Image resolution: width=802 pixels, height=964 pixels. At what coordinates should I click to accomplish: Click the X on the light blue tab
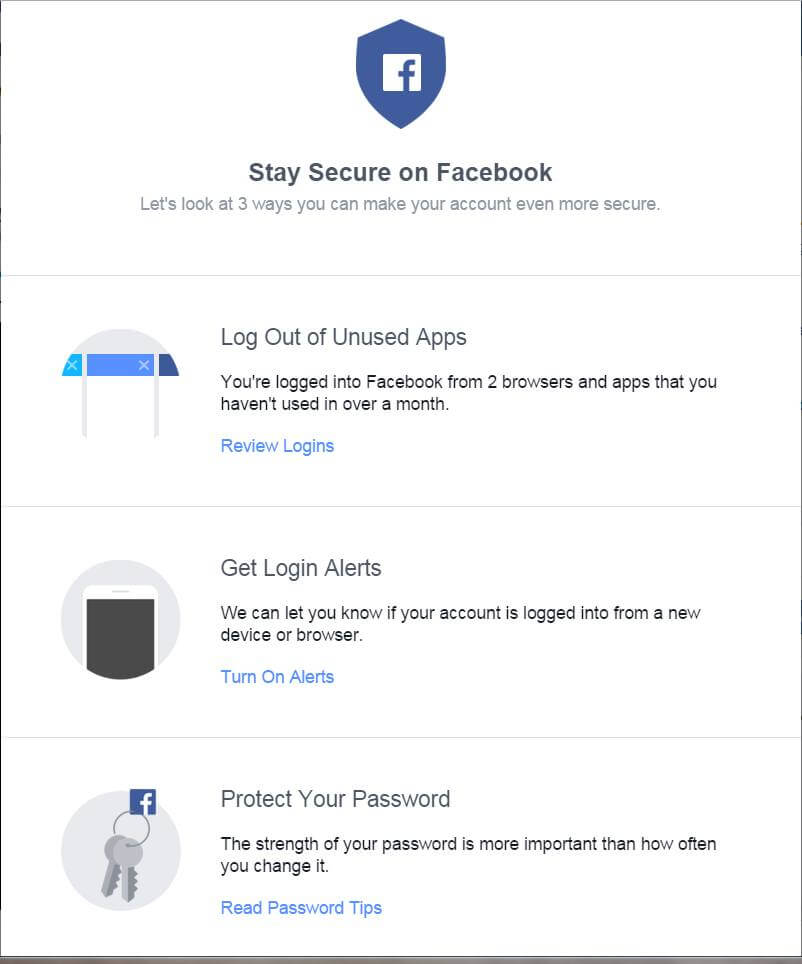pyautogui.click(x=72, y=365)
